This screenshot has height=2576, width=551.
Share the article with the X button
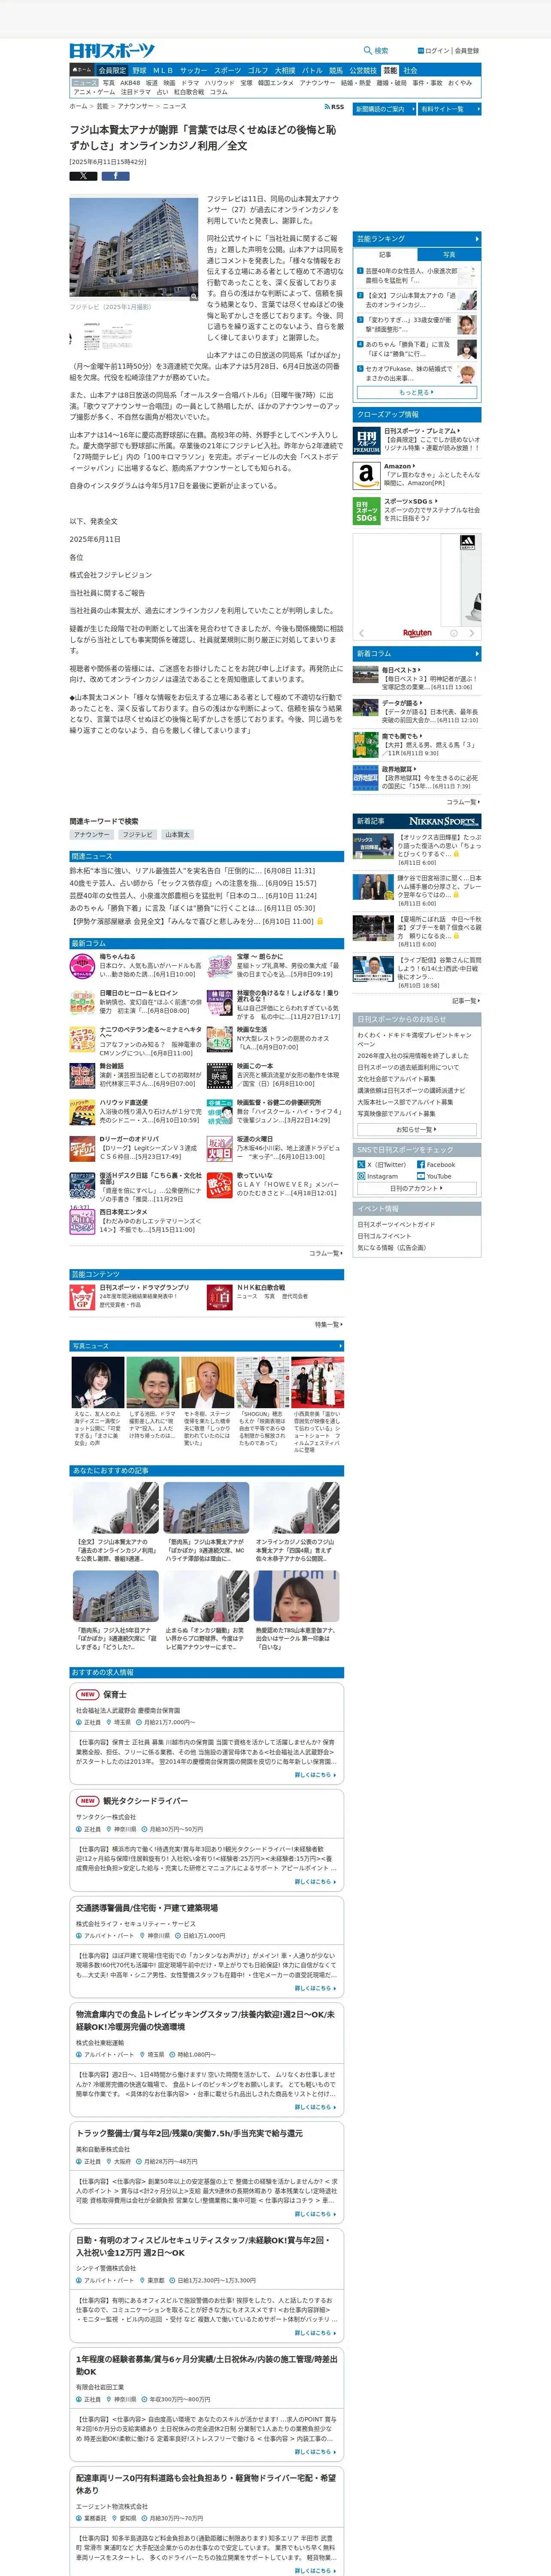(x=83, y=176)
